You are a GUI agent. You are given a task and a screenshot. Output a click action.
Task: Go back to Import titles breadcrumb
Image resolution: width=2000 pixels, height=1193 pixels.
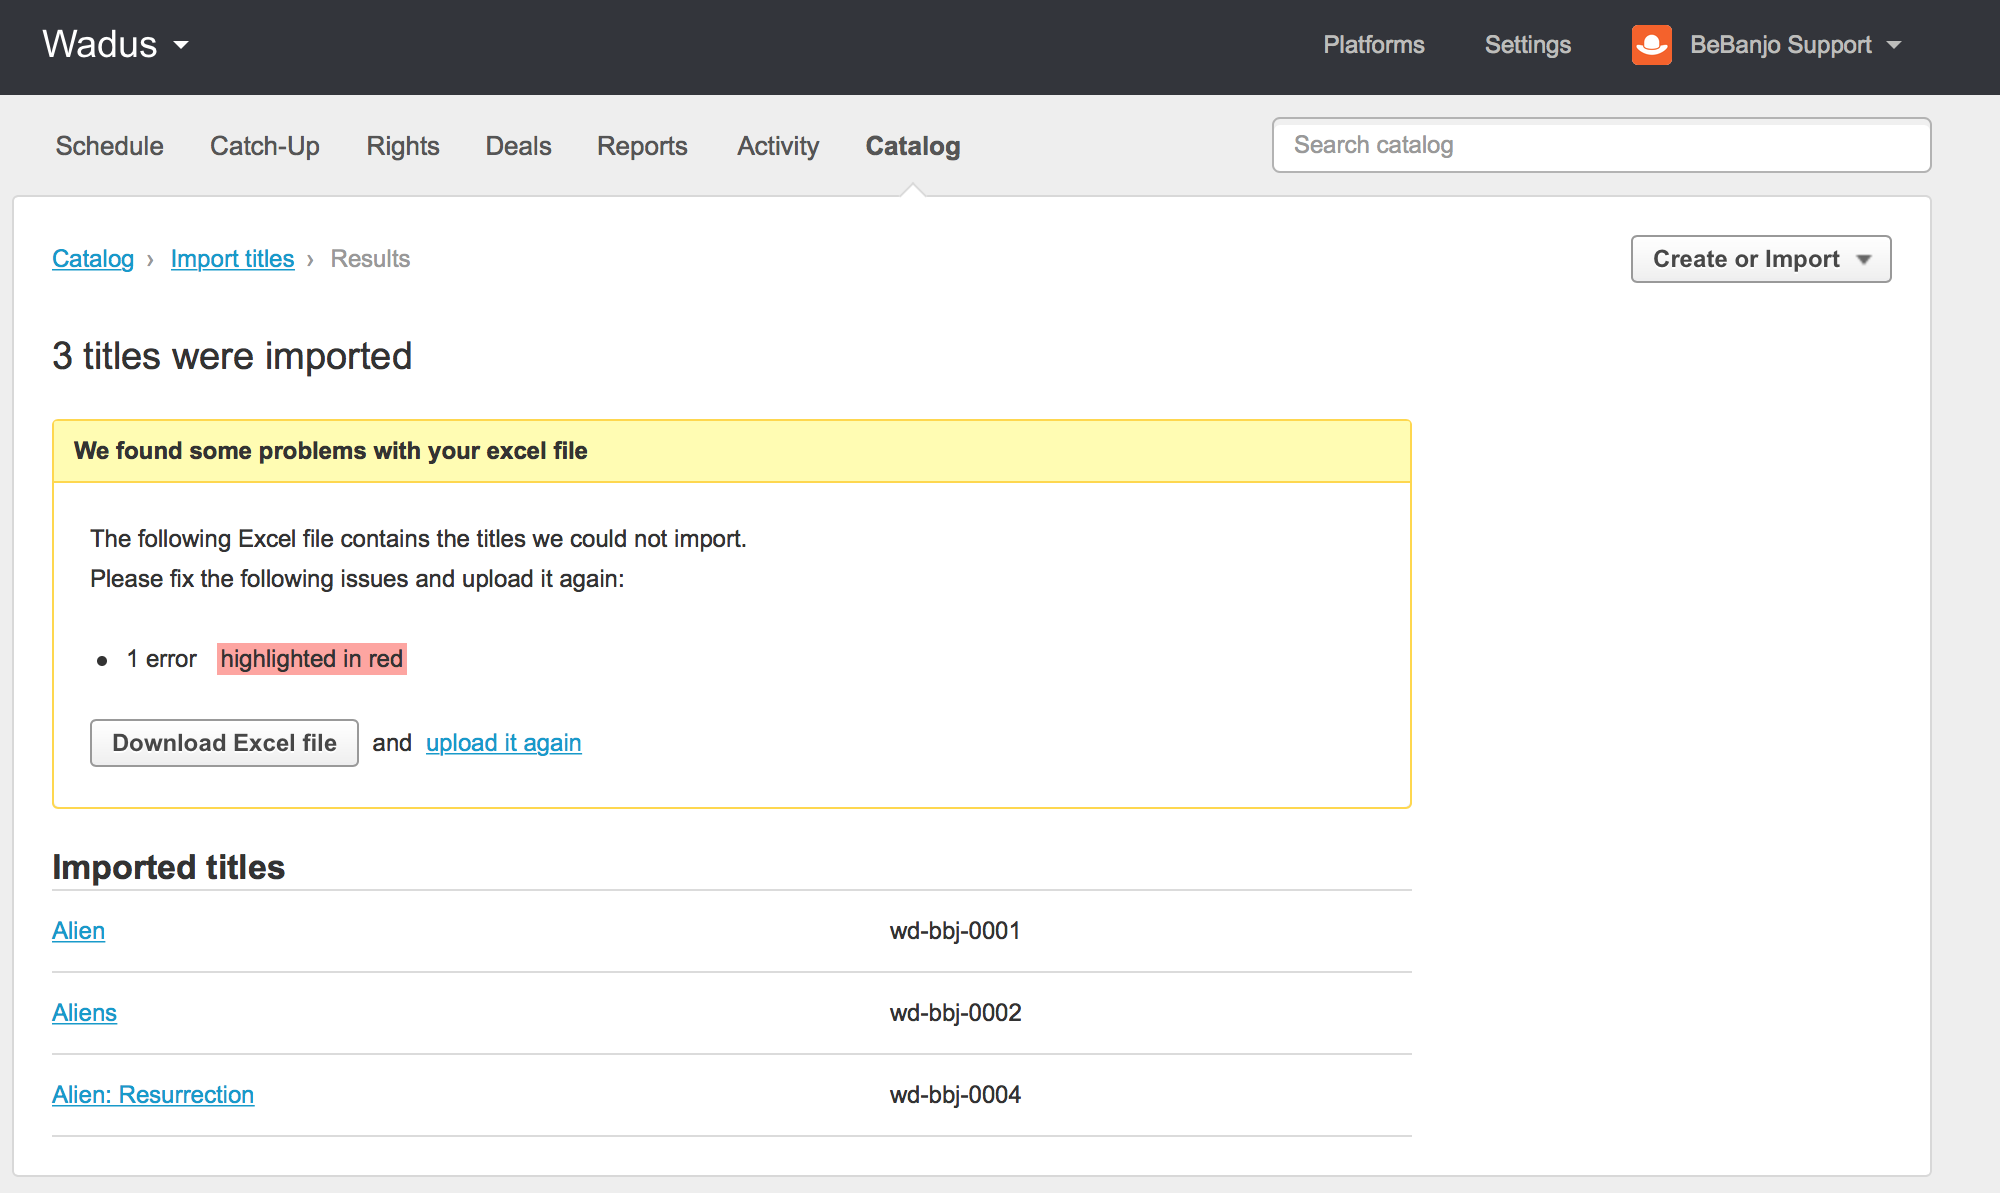[232, 259]
